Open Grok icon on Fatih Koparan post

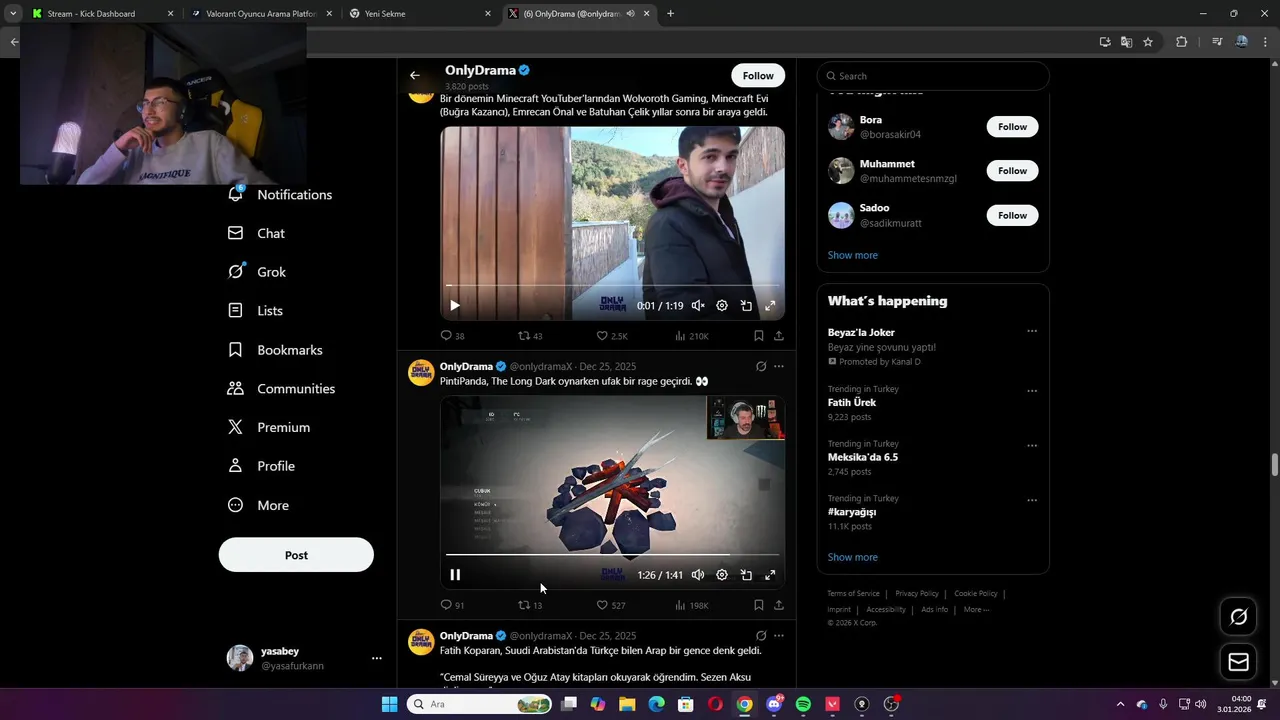point(761,636)
